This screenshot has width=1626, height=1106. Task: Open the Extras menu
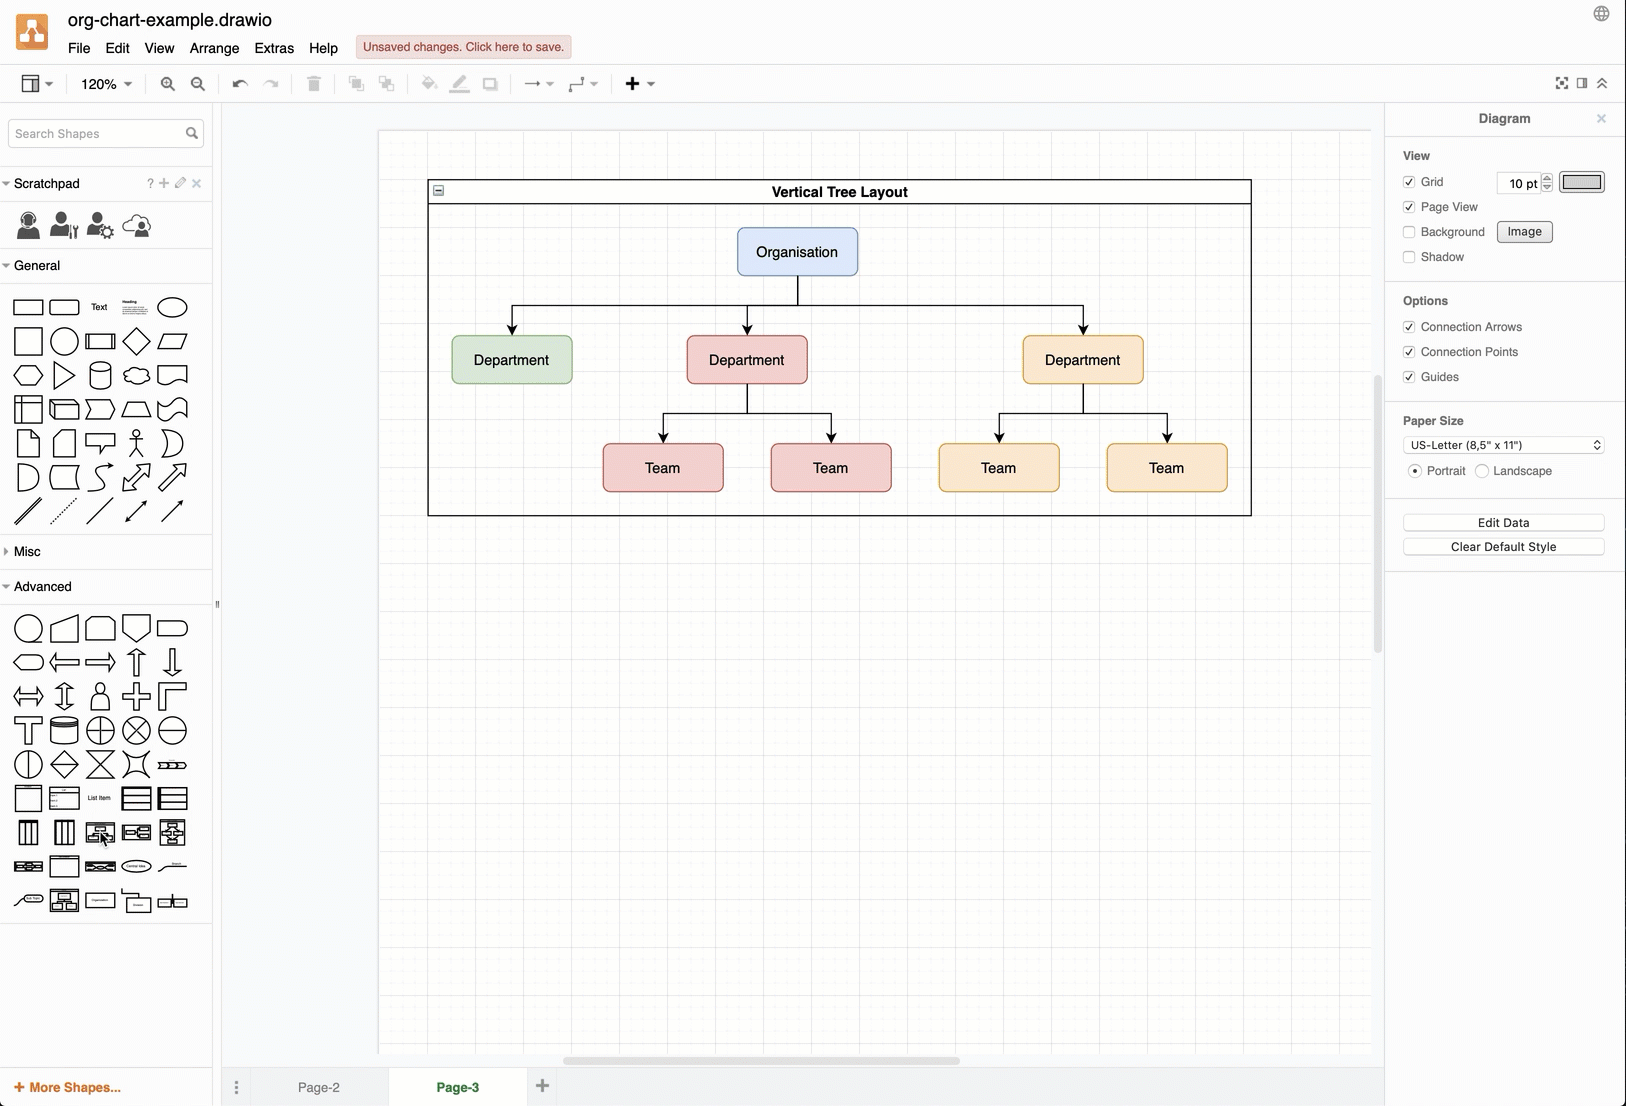pyautogui.click(x=275, y=48)
